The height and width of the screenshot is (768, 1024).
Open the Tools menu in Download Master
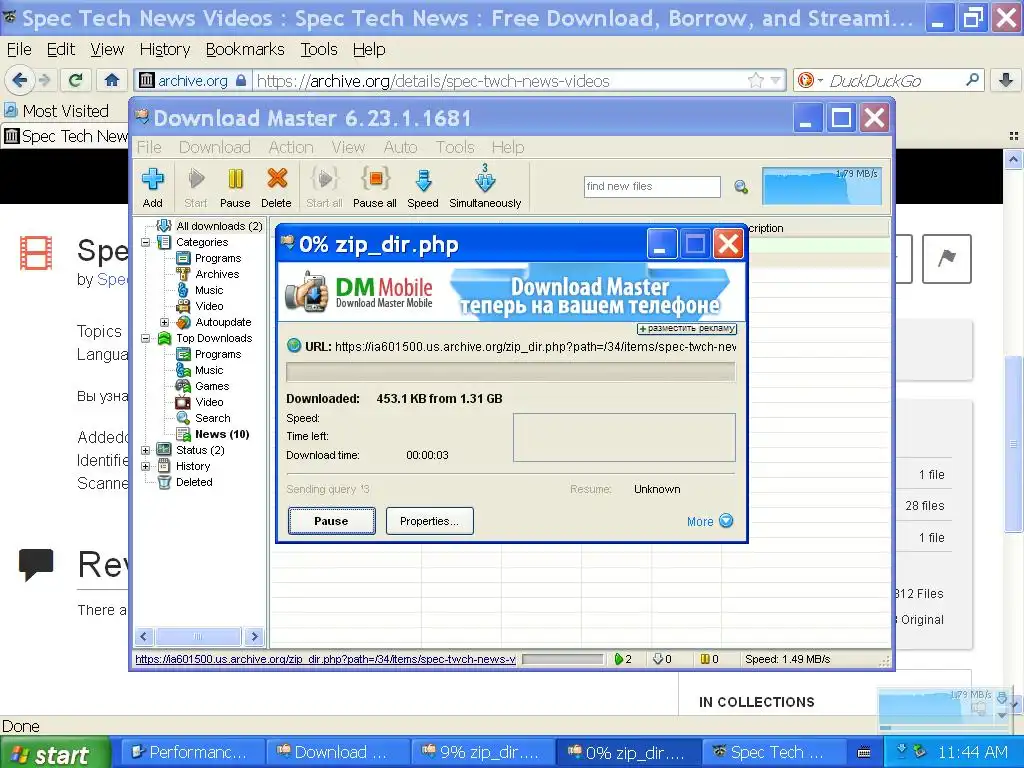pyautogui.click(x=455, y=148)
